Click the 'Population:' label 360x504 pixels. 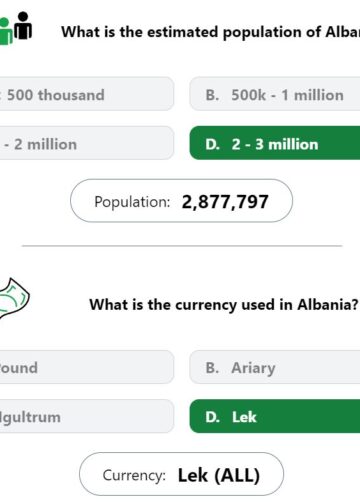pos(132,202)
